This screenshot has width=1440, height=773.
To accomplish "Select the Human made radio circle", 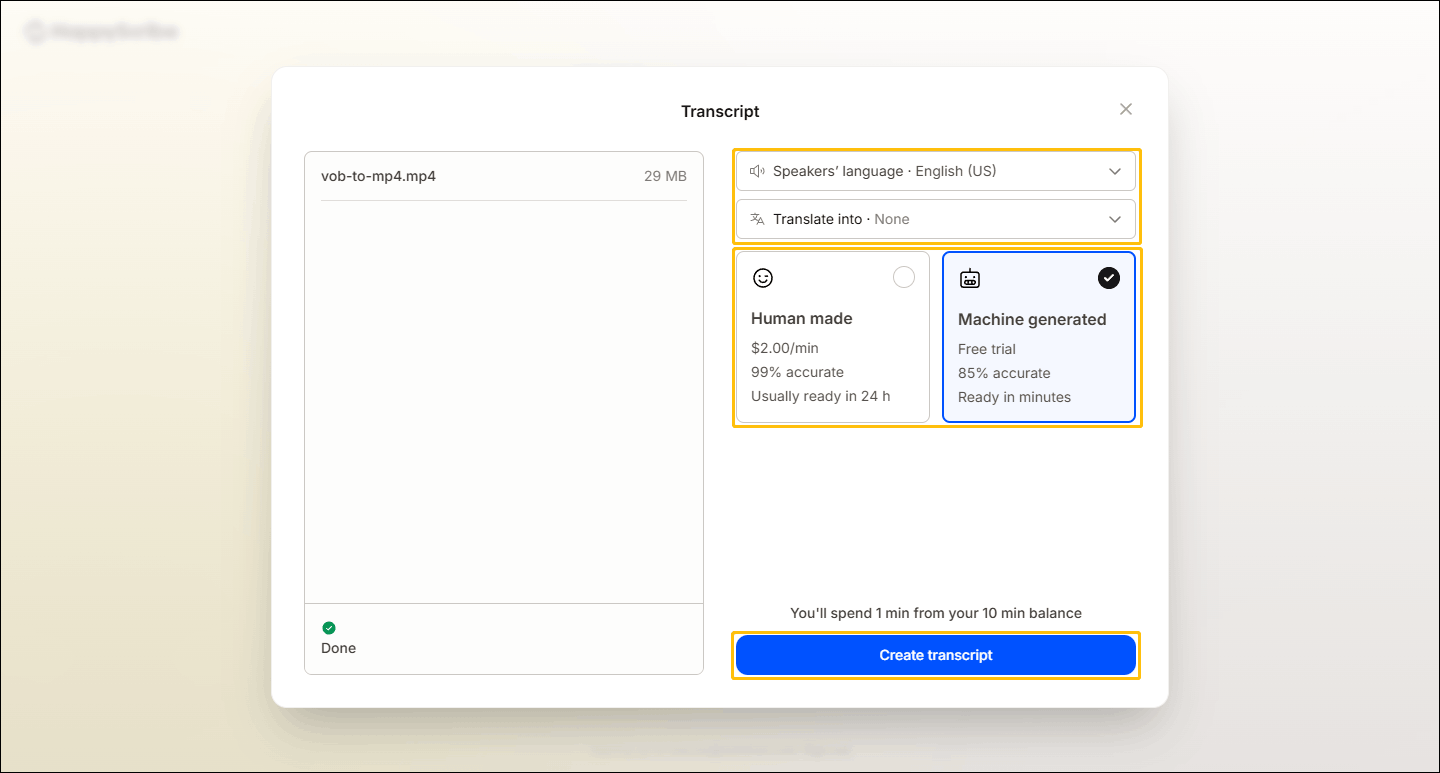I will [x=903, y=278].
